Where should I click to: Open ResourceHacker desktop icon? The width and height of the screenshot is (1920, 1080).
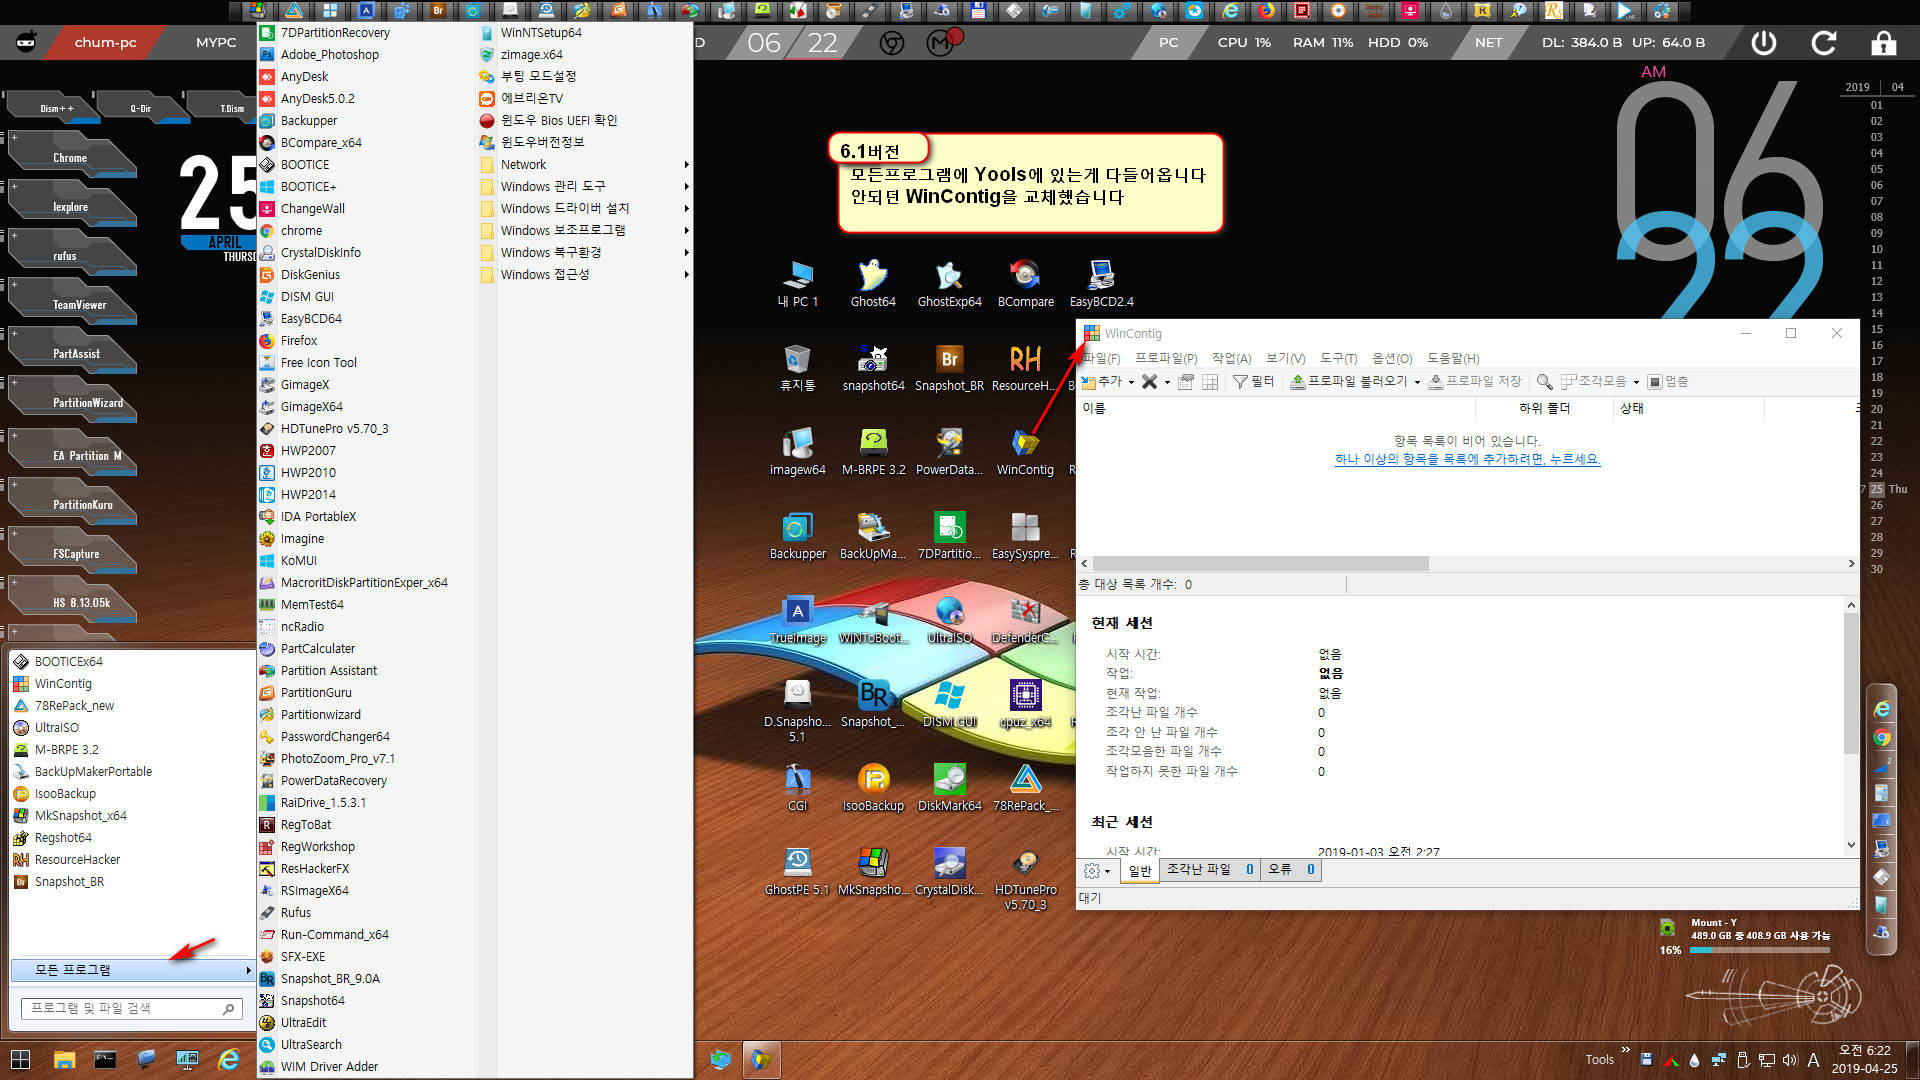[1025, 367]
